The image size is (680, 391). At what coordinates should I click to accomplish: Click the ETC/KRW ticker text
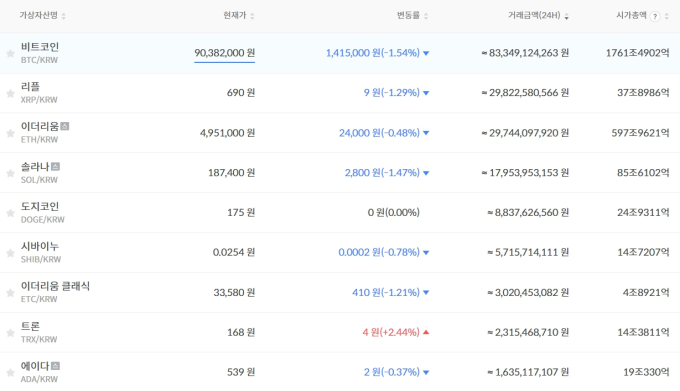39,300
